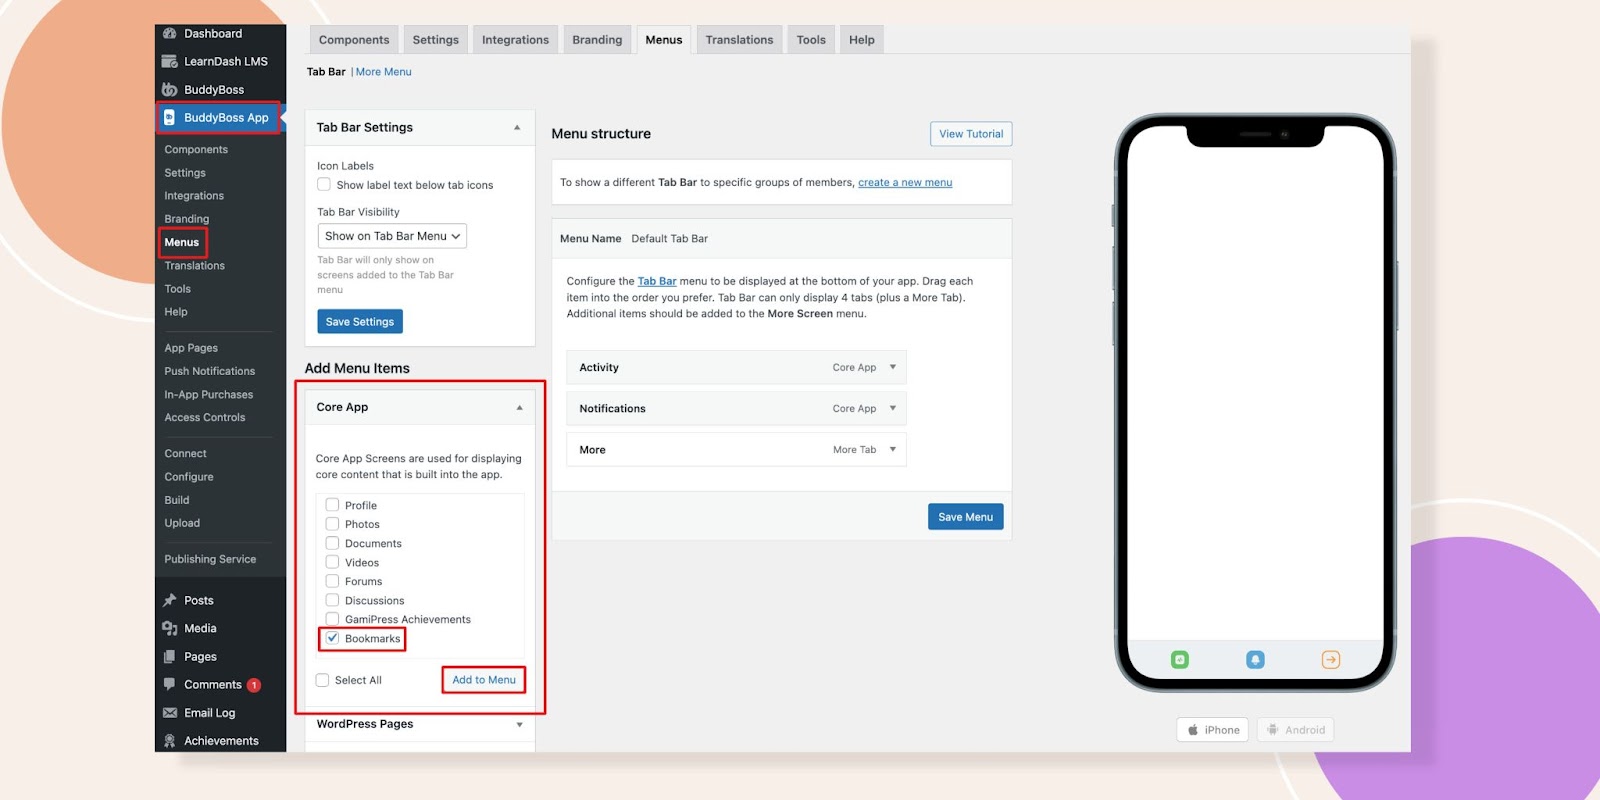Screen dimensions: 1600x800
Task: Select the Menus tab
Action: pos(664,40)
